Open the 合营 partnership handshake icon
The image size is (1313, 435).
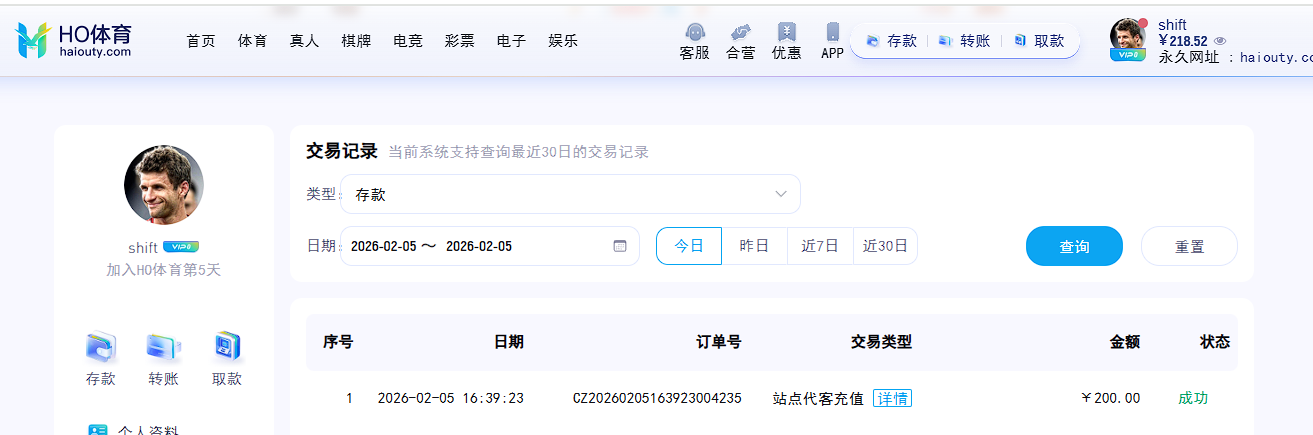click(x=740, y=33)
